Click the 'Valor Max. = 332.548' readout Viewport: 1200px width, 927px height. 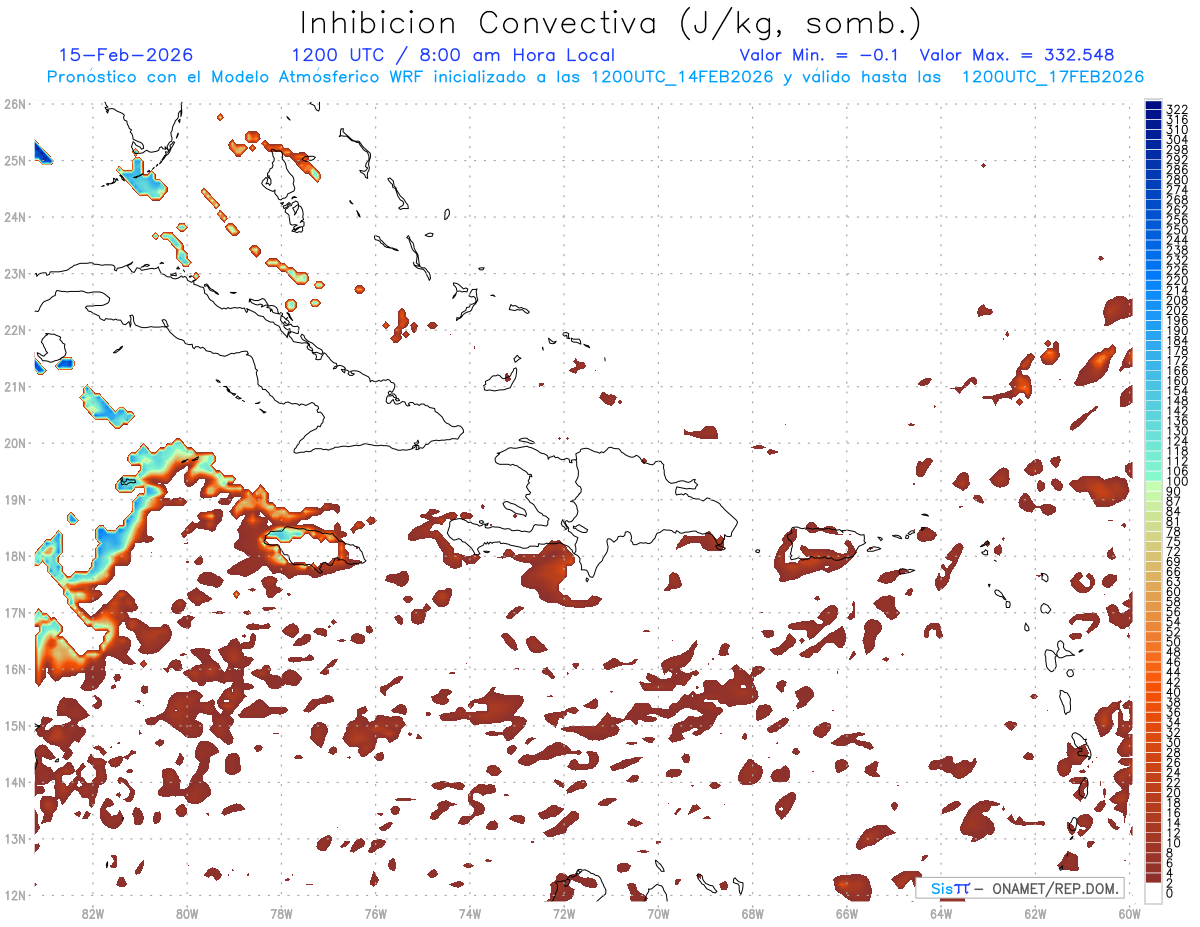[x=1017, y=56]
